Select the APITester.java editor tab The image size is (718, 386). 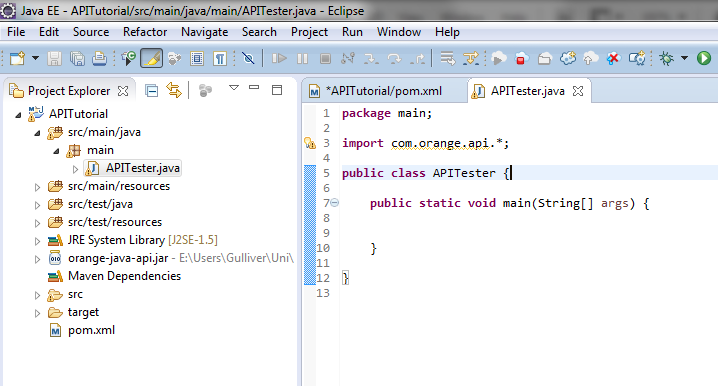pyautogui.click(x=528, y=91)
